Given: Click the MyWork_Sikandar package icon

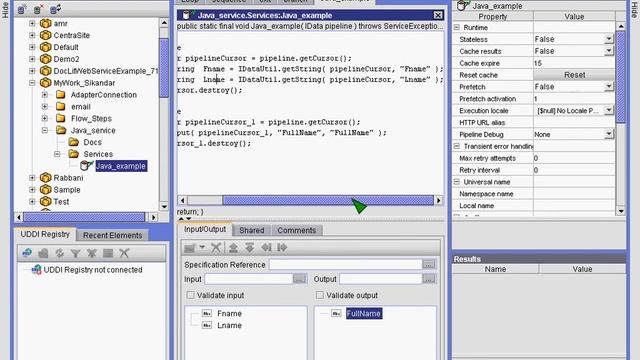Looking at the screenshot, I should point(46,83).
